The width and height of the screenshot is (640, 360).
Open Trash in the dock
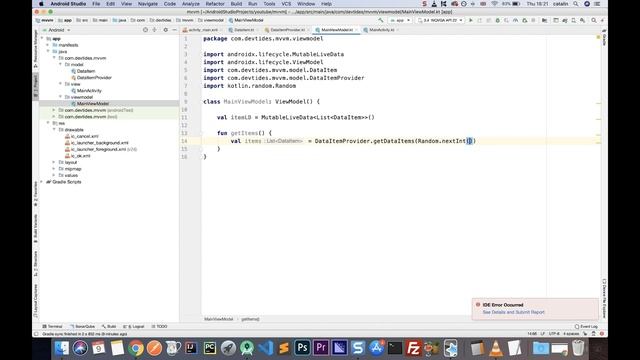click(578, 348)
